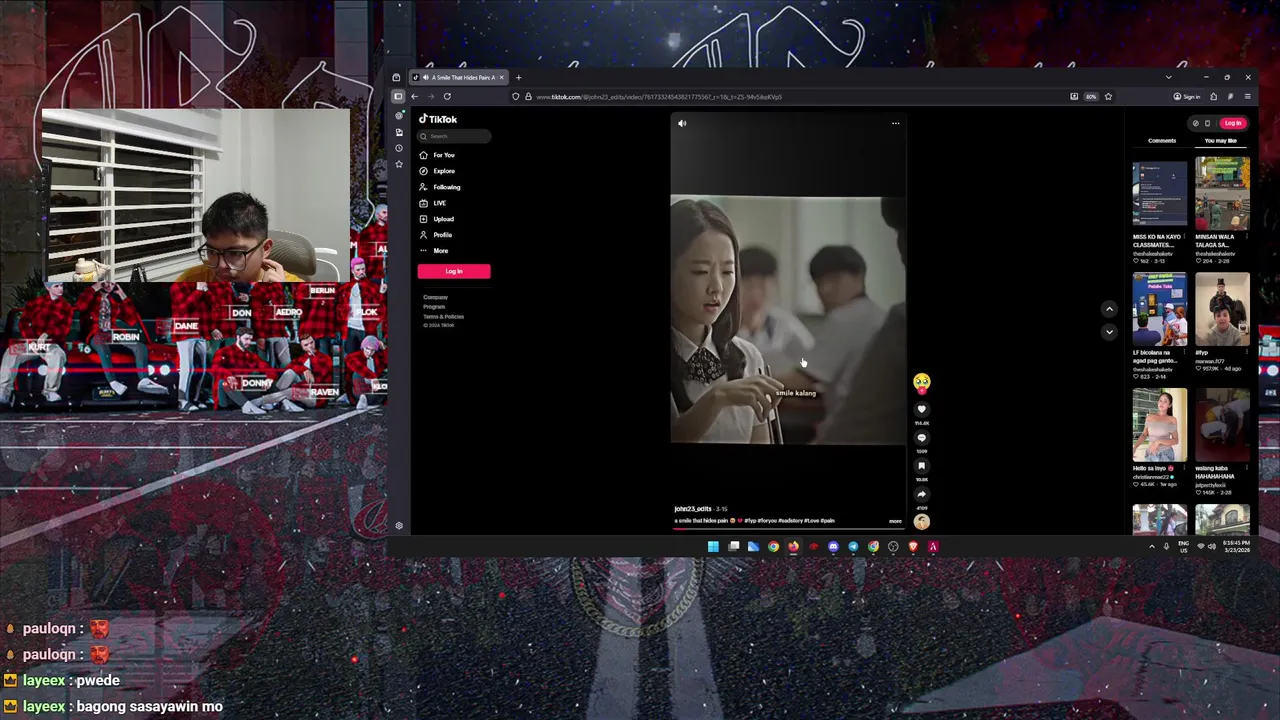Viewport: 1280px width, 720px height.
Task: Open the video's three-dot options menu
Action: tap(895, 124)
